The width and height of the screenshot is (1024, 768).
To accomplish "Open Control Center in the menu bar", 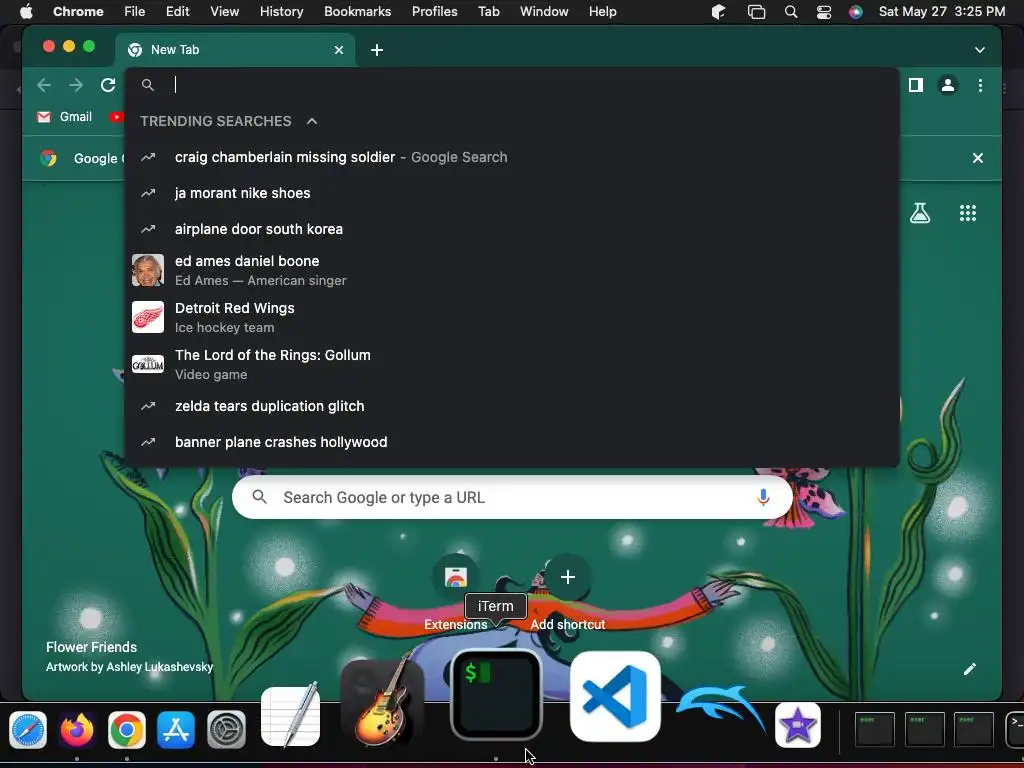I will coord(824,12).
